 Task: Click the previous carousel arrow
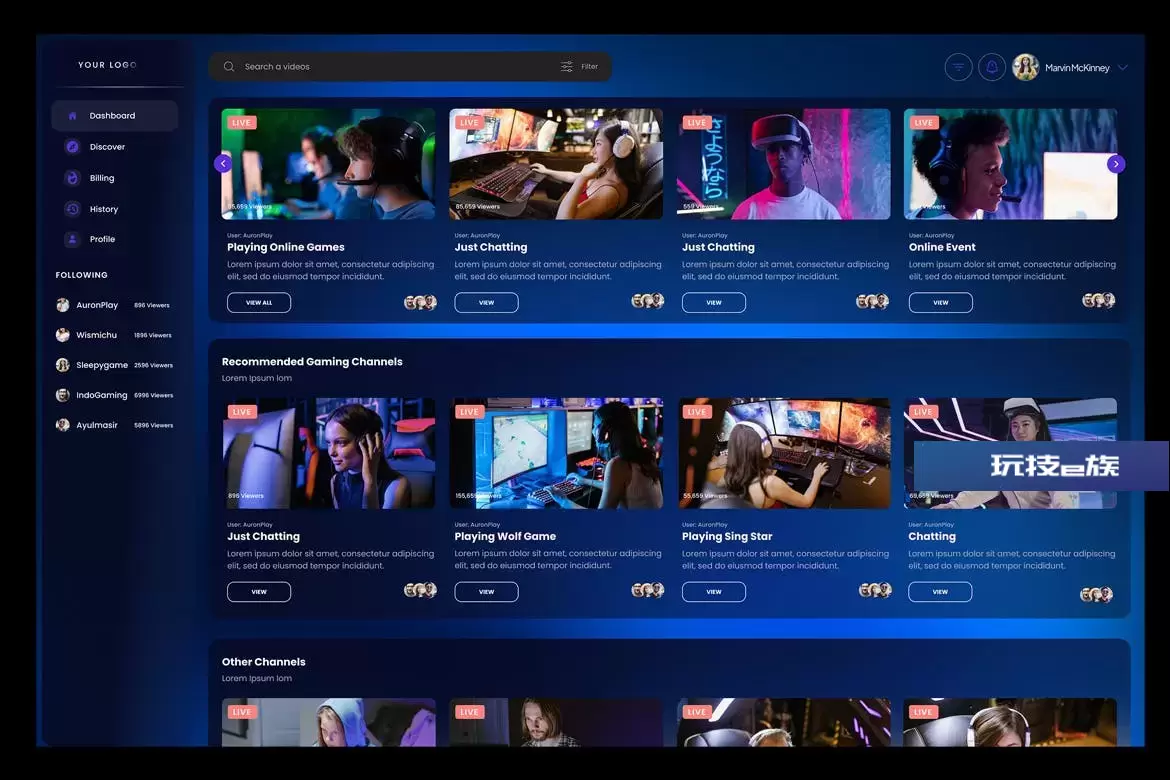[x=223, y=163]
